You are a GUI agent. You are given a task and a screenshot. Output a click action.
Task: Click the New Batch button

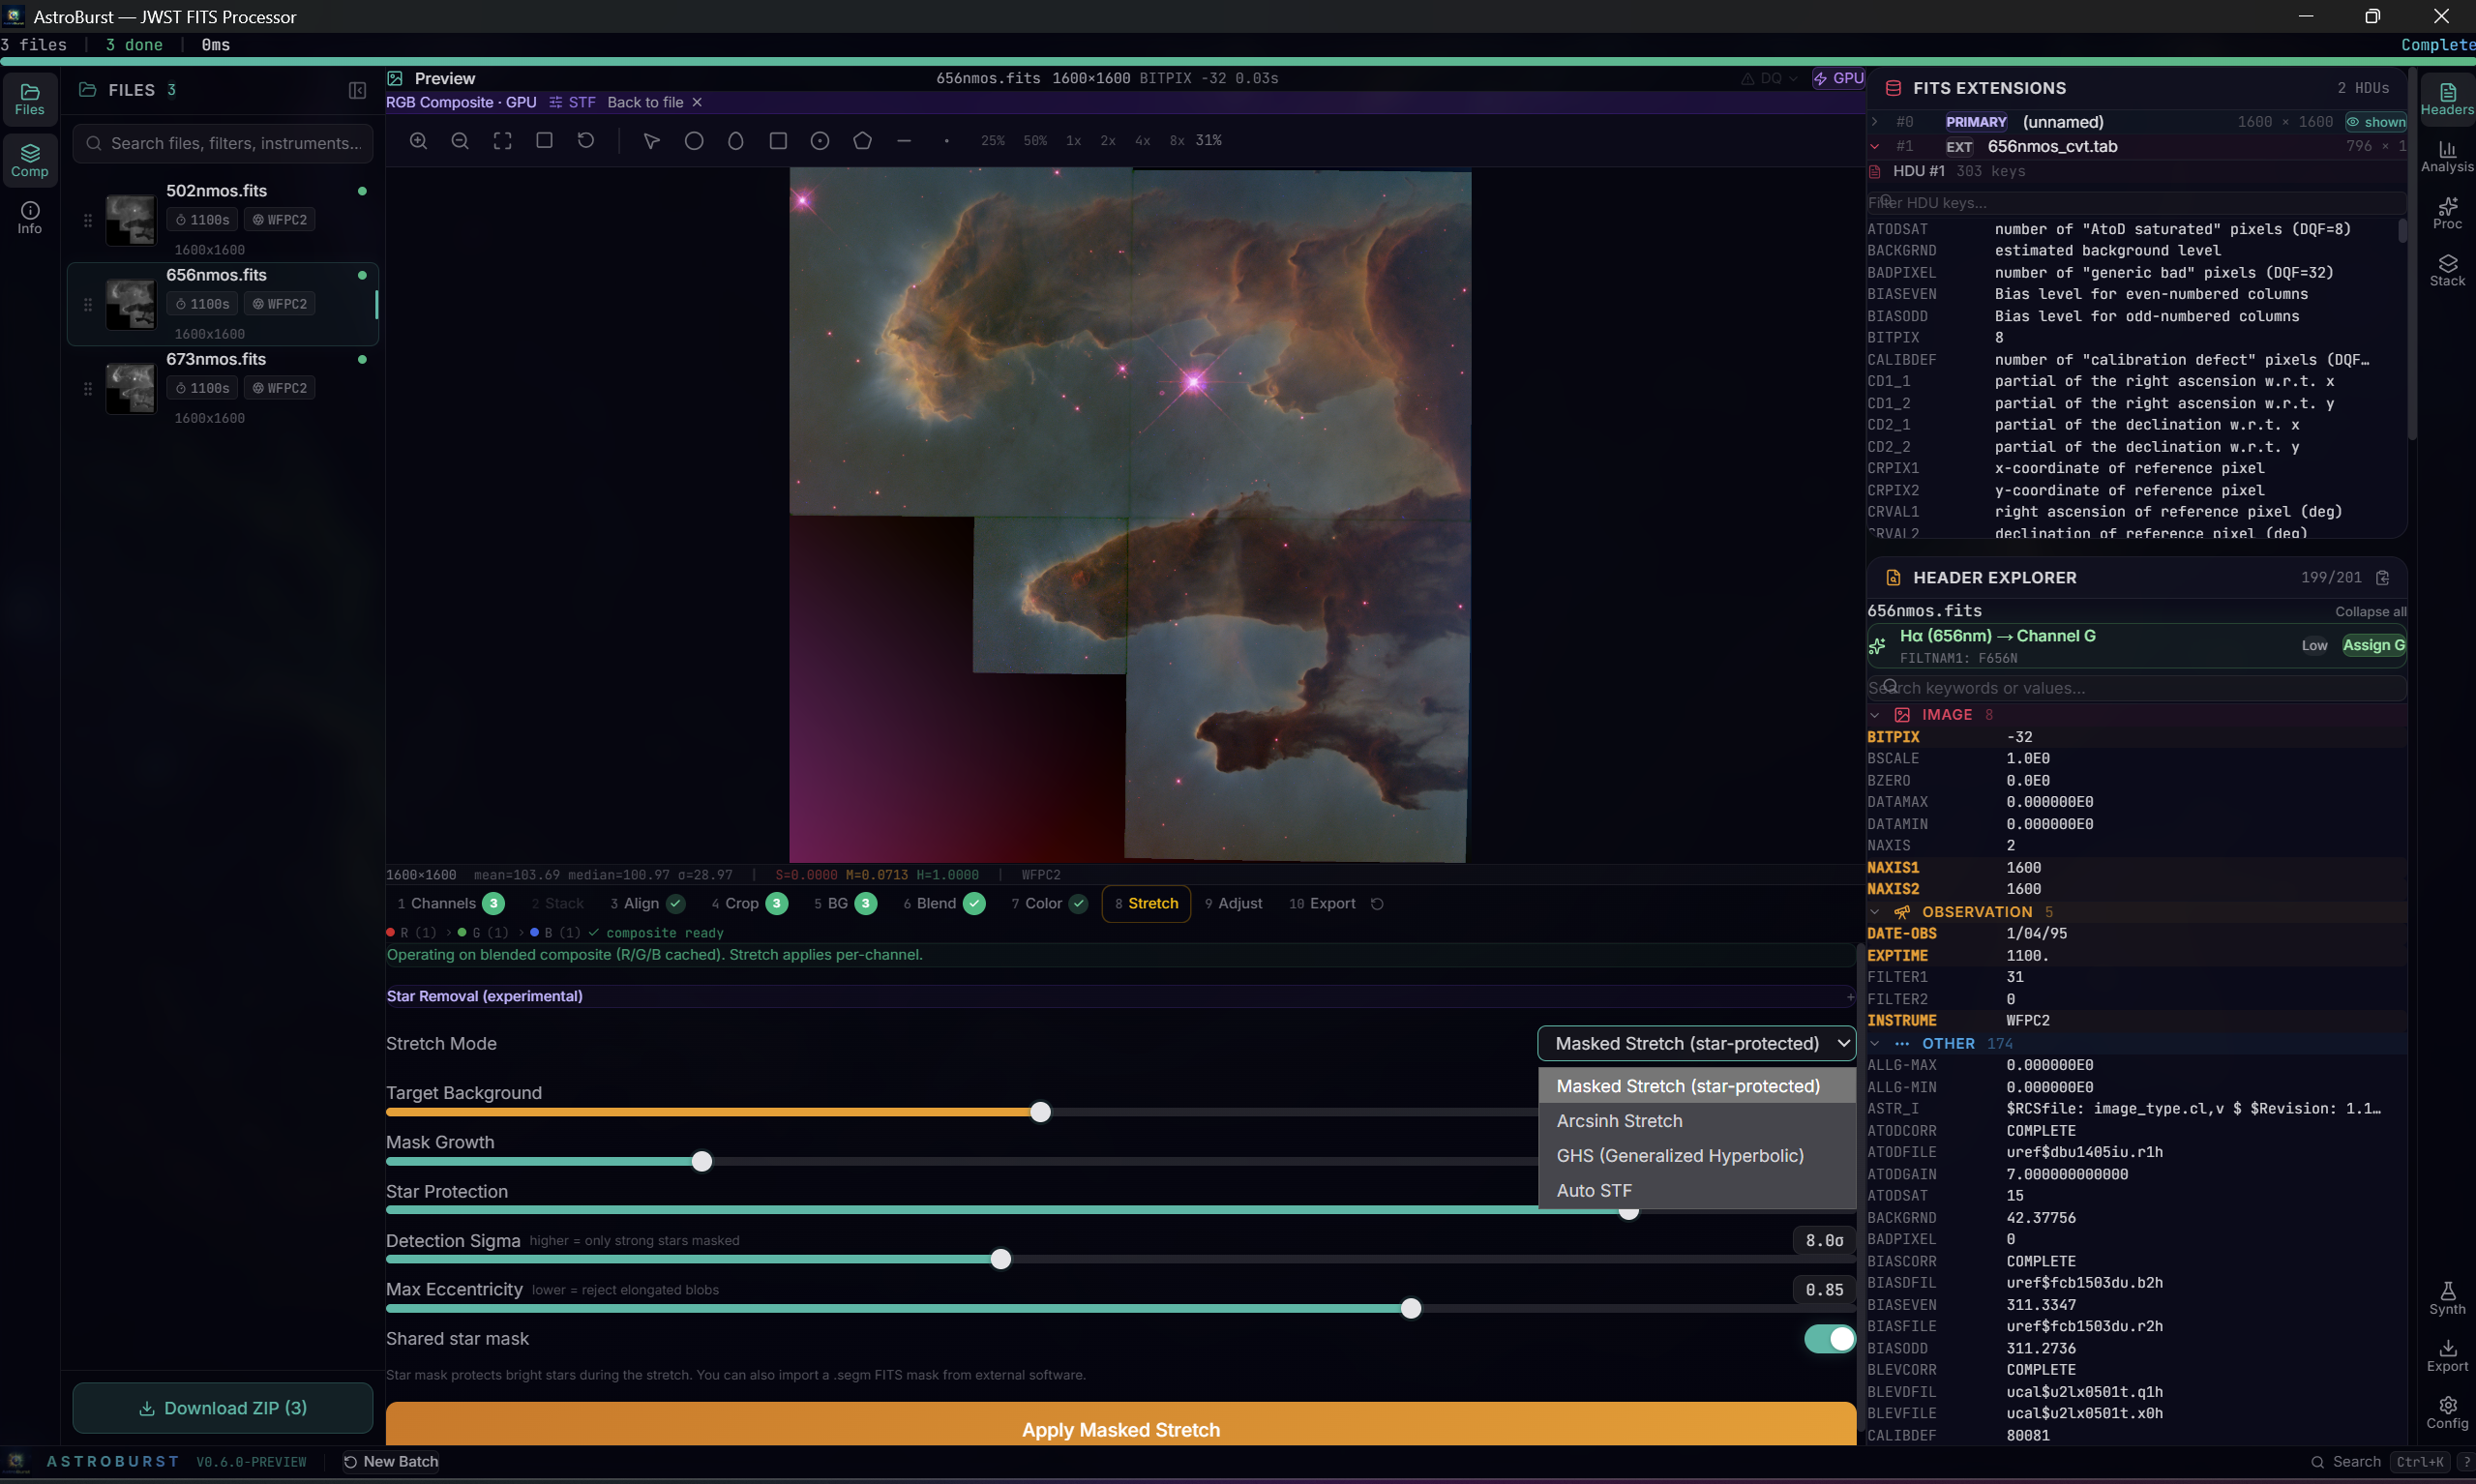coord(391,1462)
